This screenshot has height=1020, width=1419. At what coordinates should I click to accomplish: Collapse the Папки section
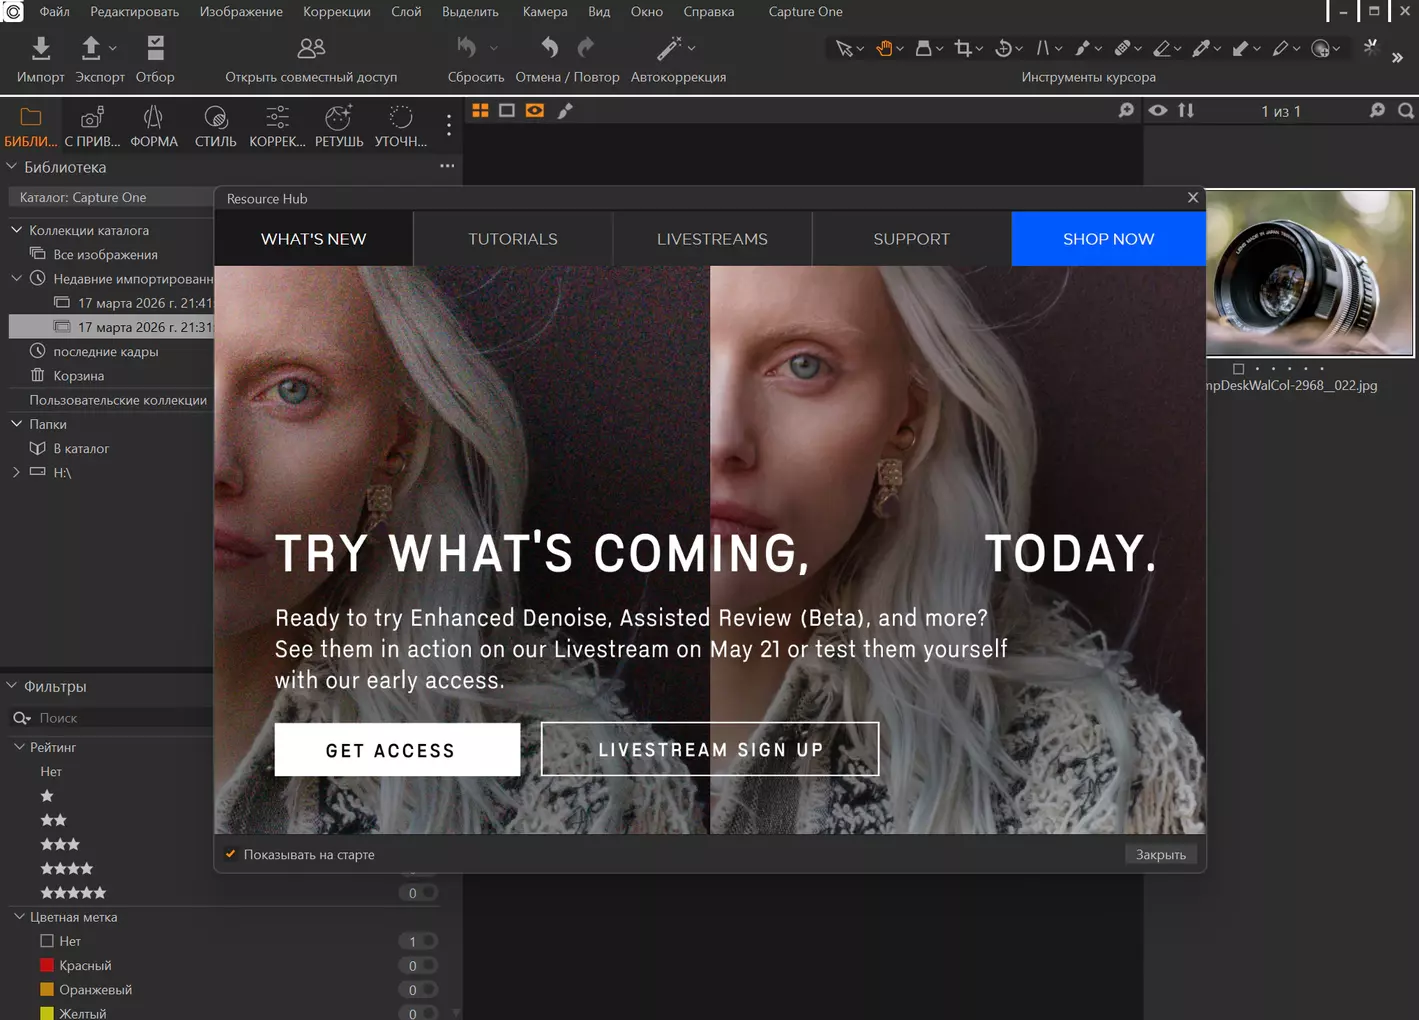tap(17, 424)
